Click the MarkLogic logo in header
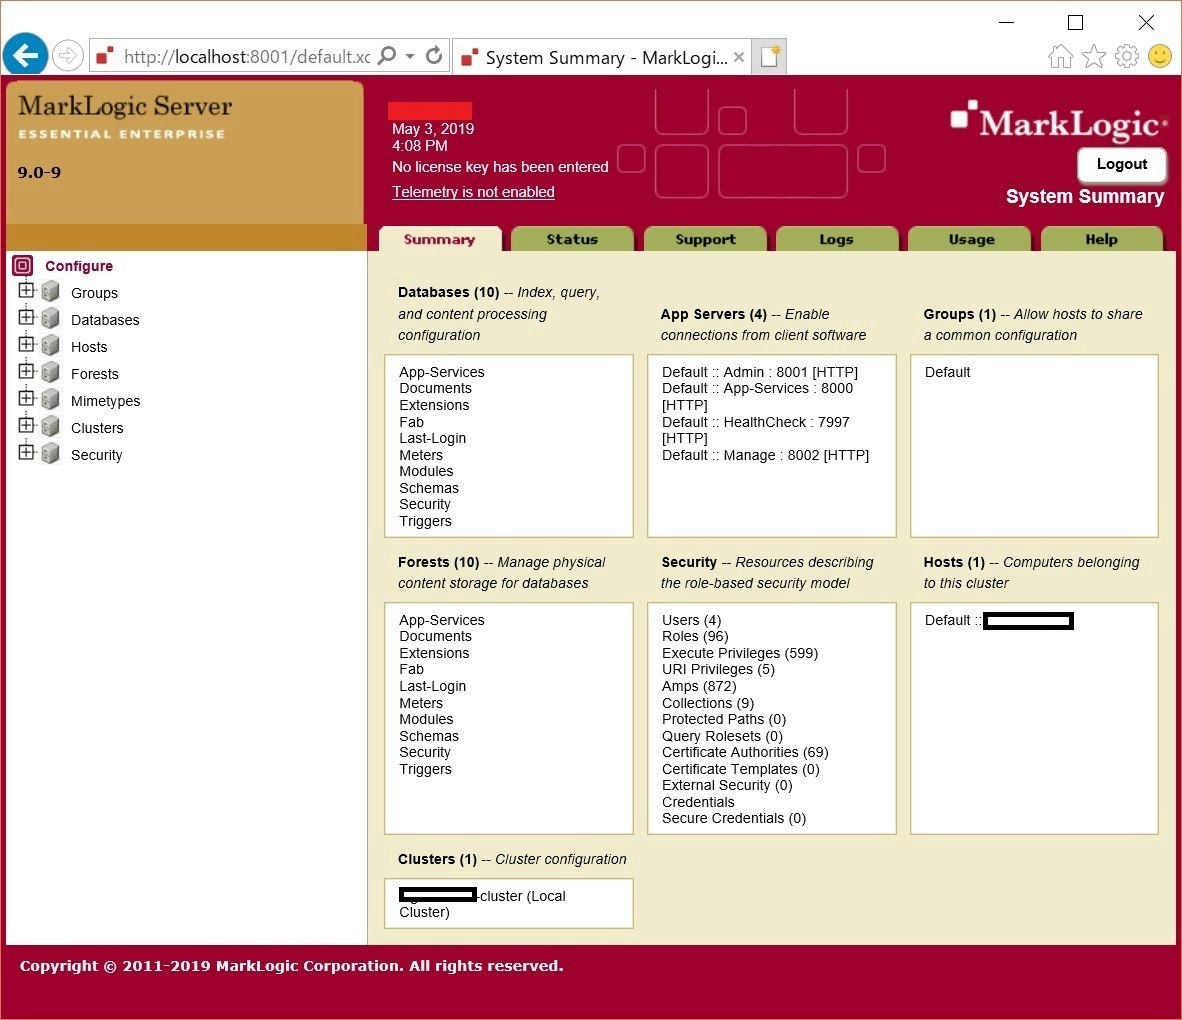1182x1020 pixels. pyautogui.click(x=1058, y=122)
